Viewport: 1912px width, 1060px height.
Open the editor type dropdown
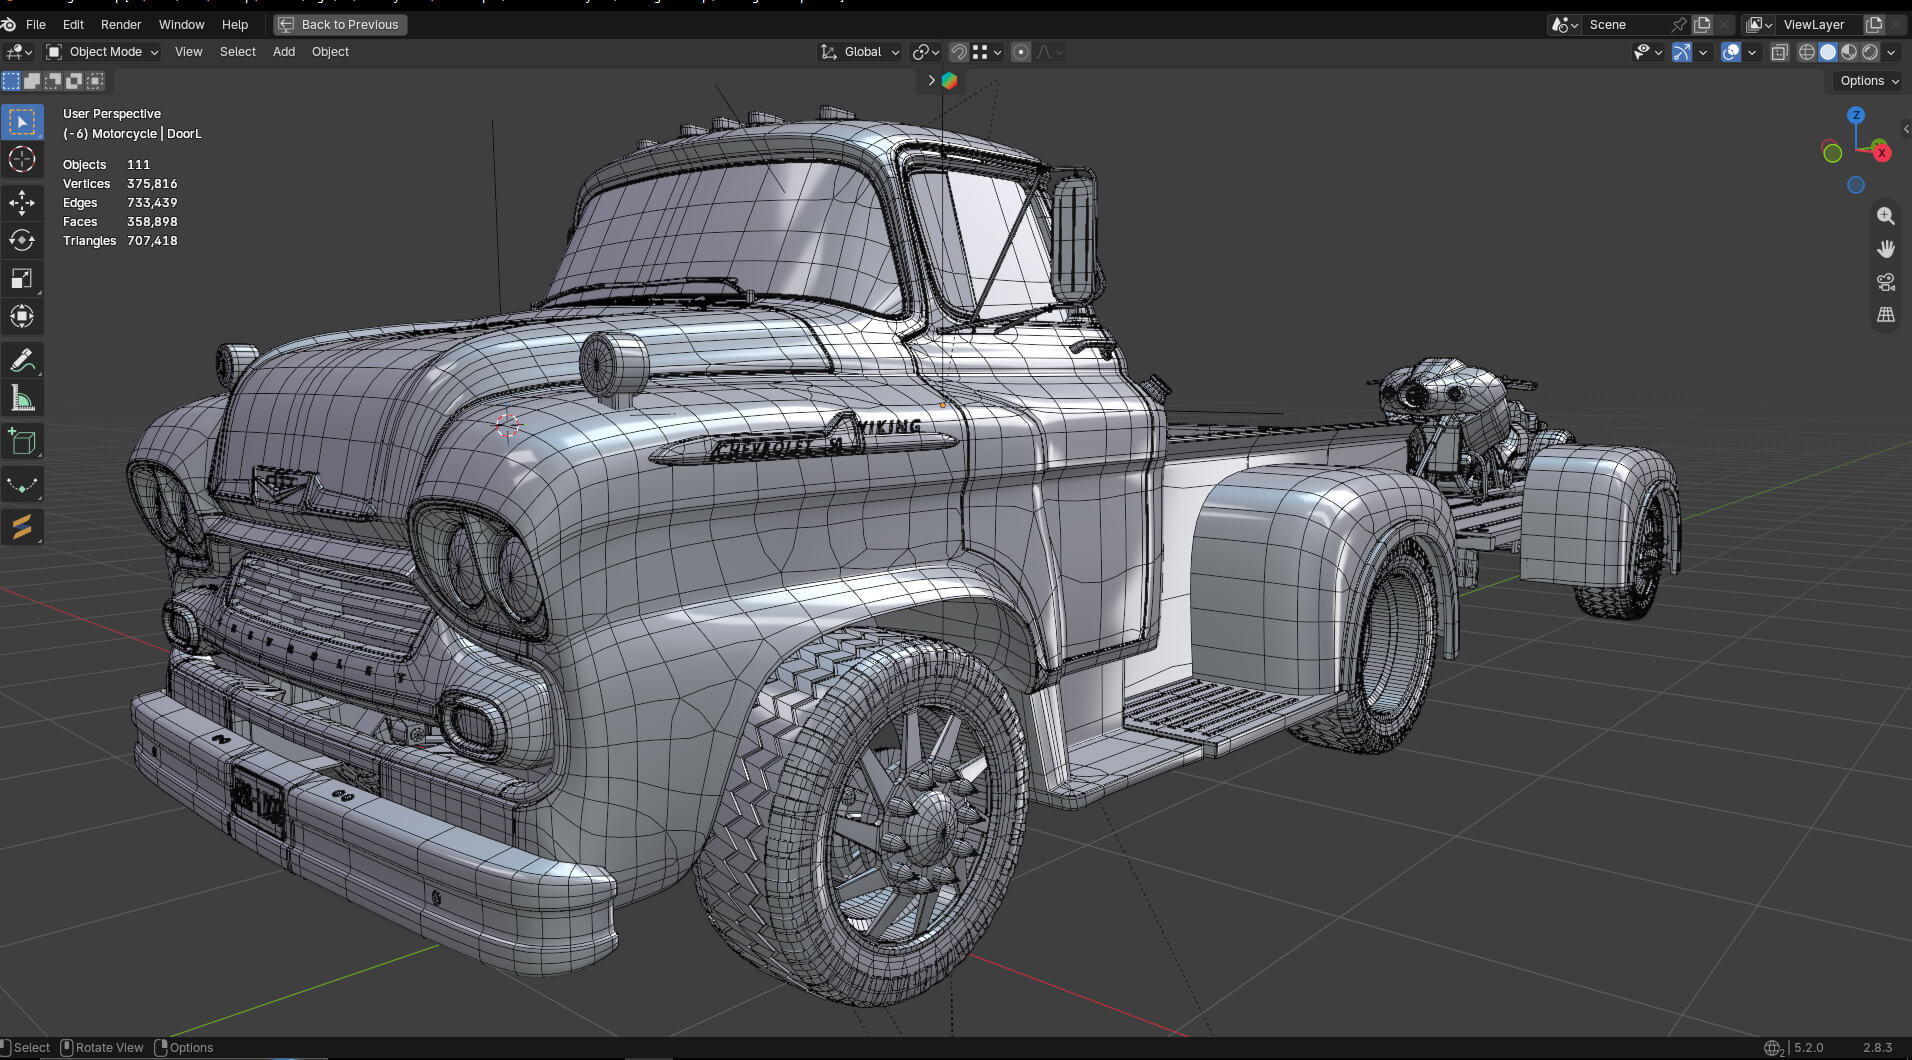click(19, 52)
